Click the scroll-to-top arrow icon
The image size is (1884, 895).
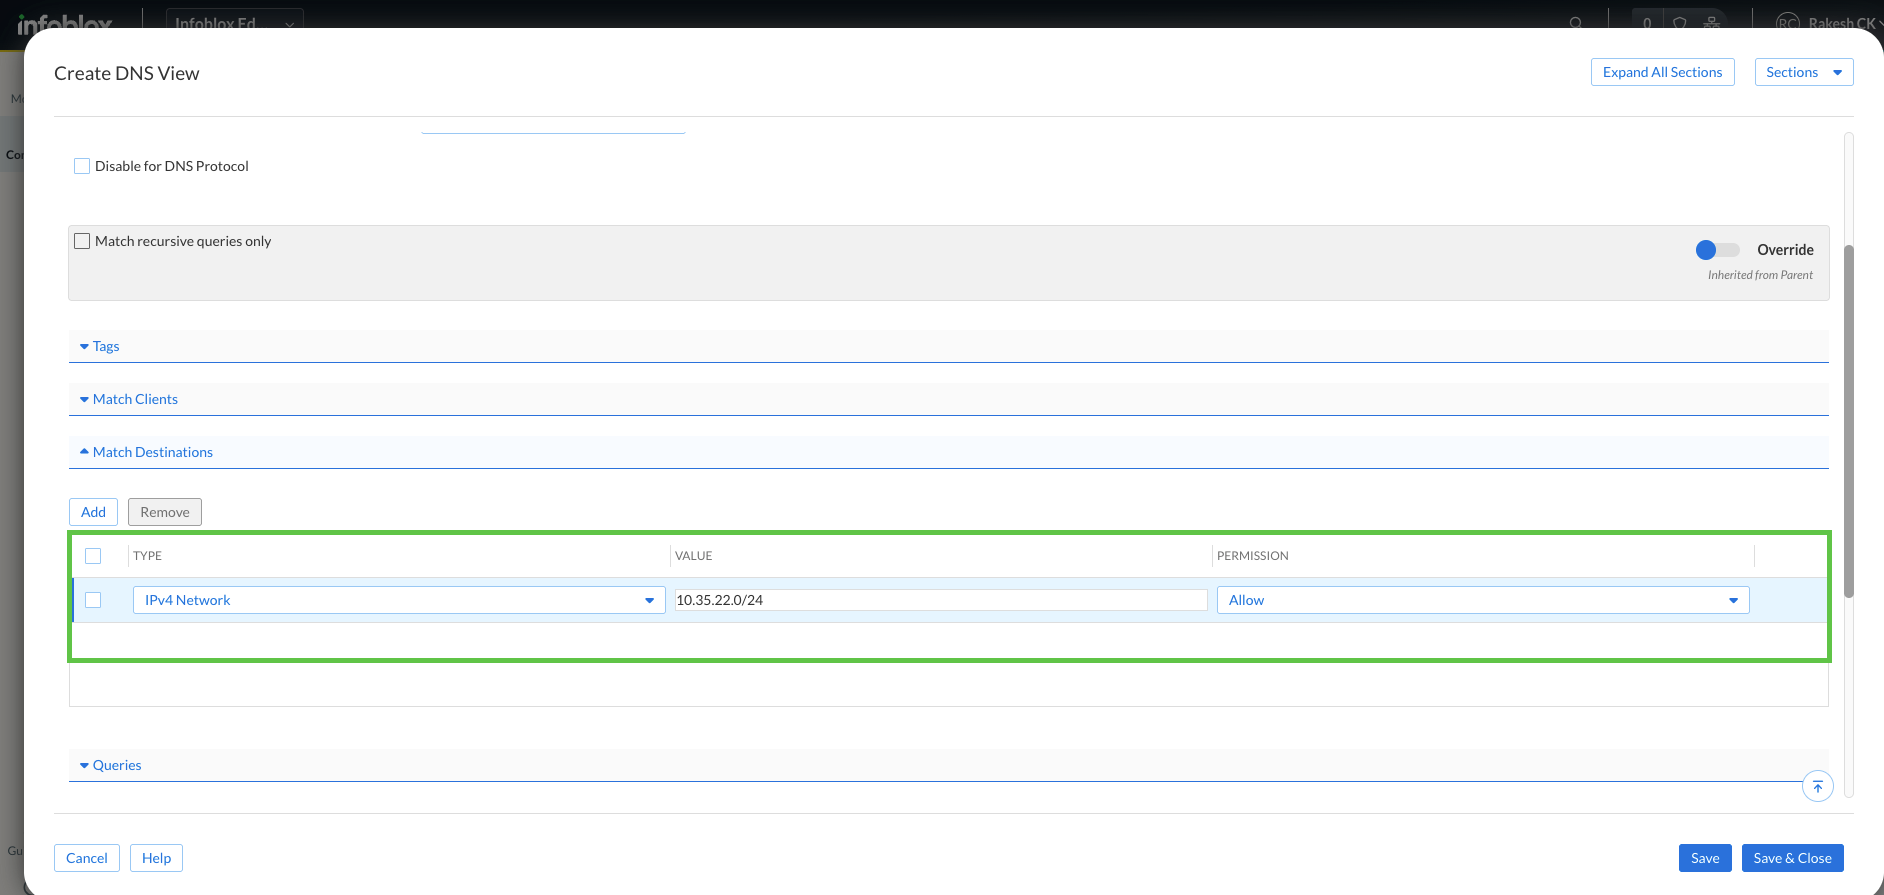point(1817,787)
